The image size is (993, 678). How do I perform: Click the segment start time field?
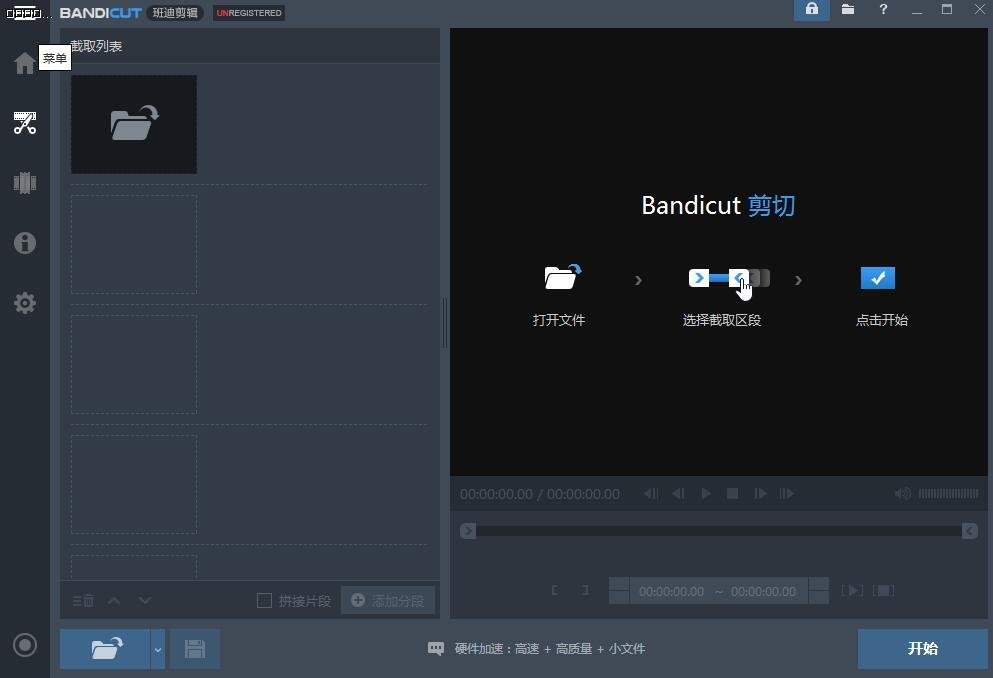click(671, 591)
